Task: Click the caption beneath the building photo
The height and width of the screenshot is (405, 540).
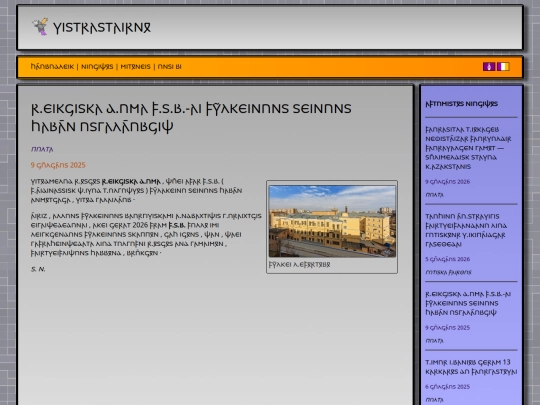Action: tap(299, 265)
